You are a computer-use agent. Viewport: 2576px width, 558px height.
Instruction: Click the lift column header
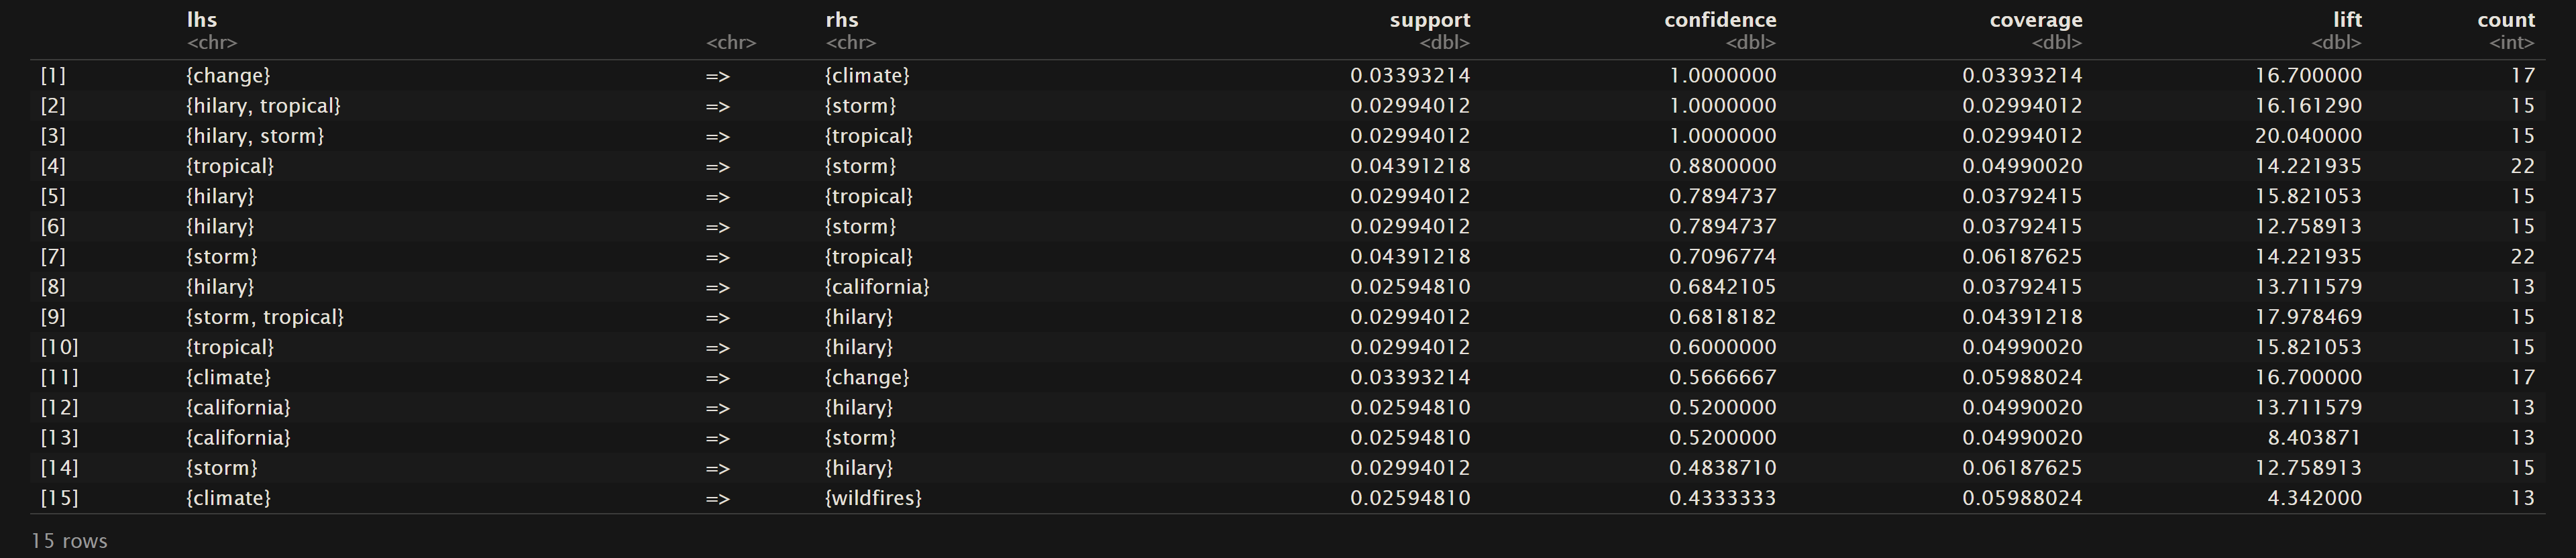pos(2346,20)
